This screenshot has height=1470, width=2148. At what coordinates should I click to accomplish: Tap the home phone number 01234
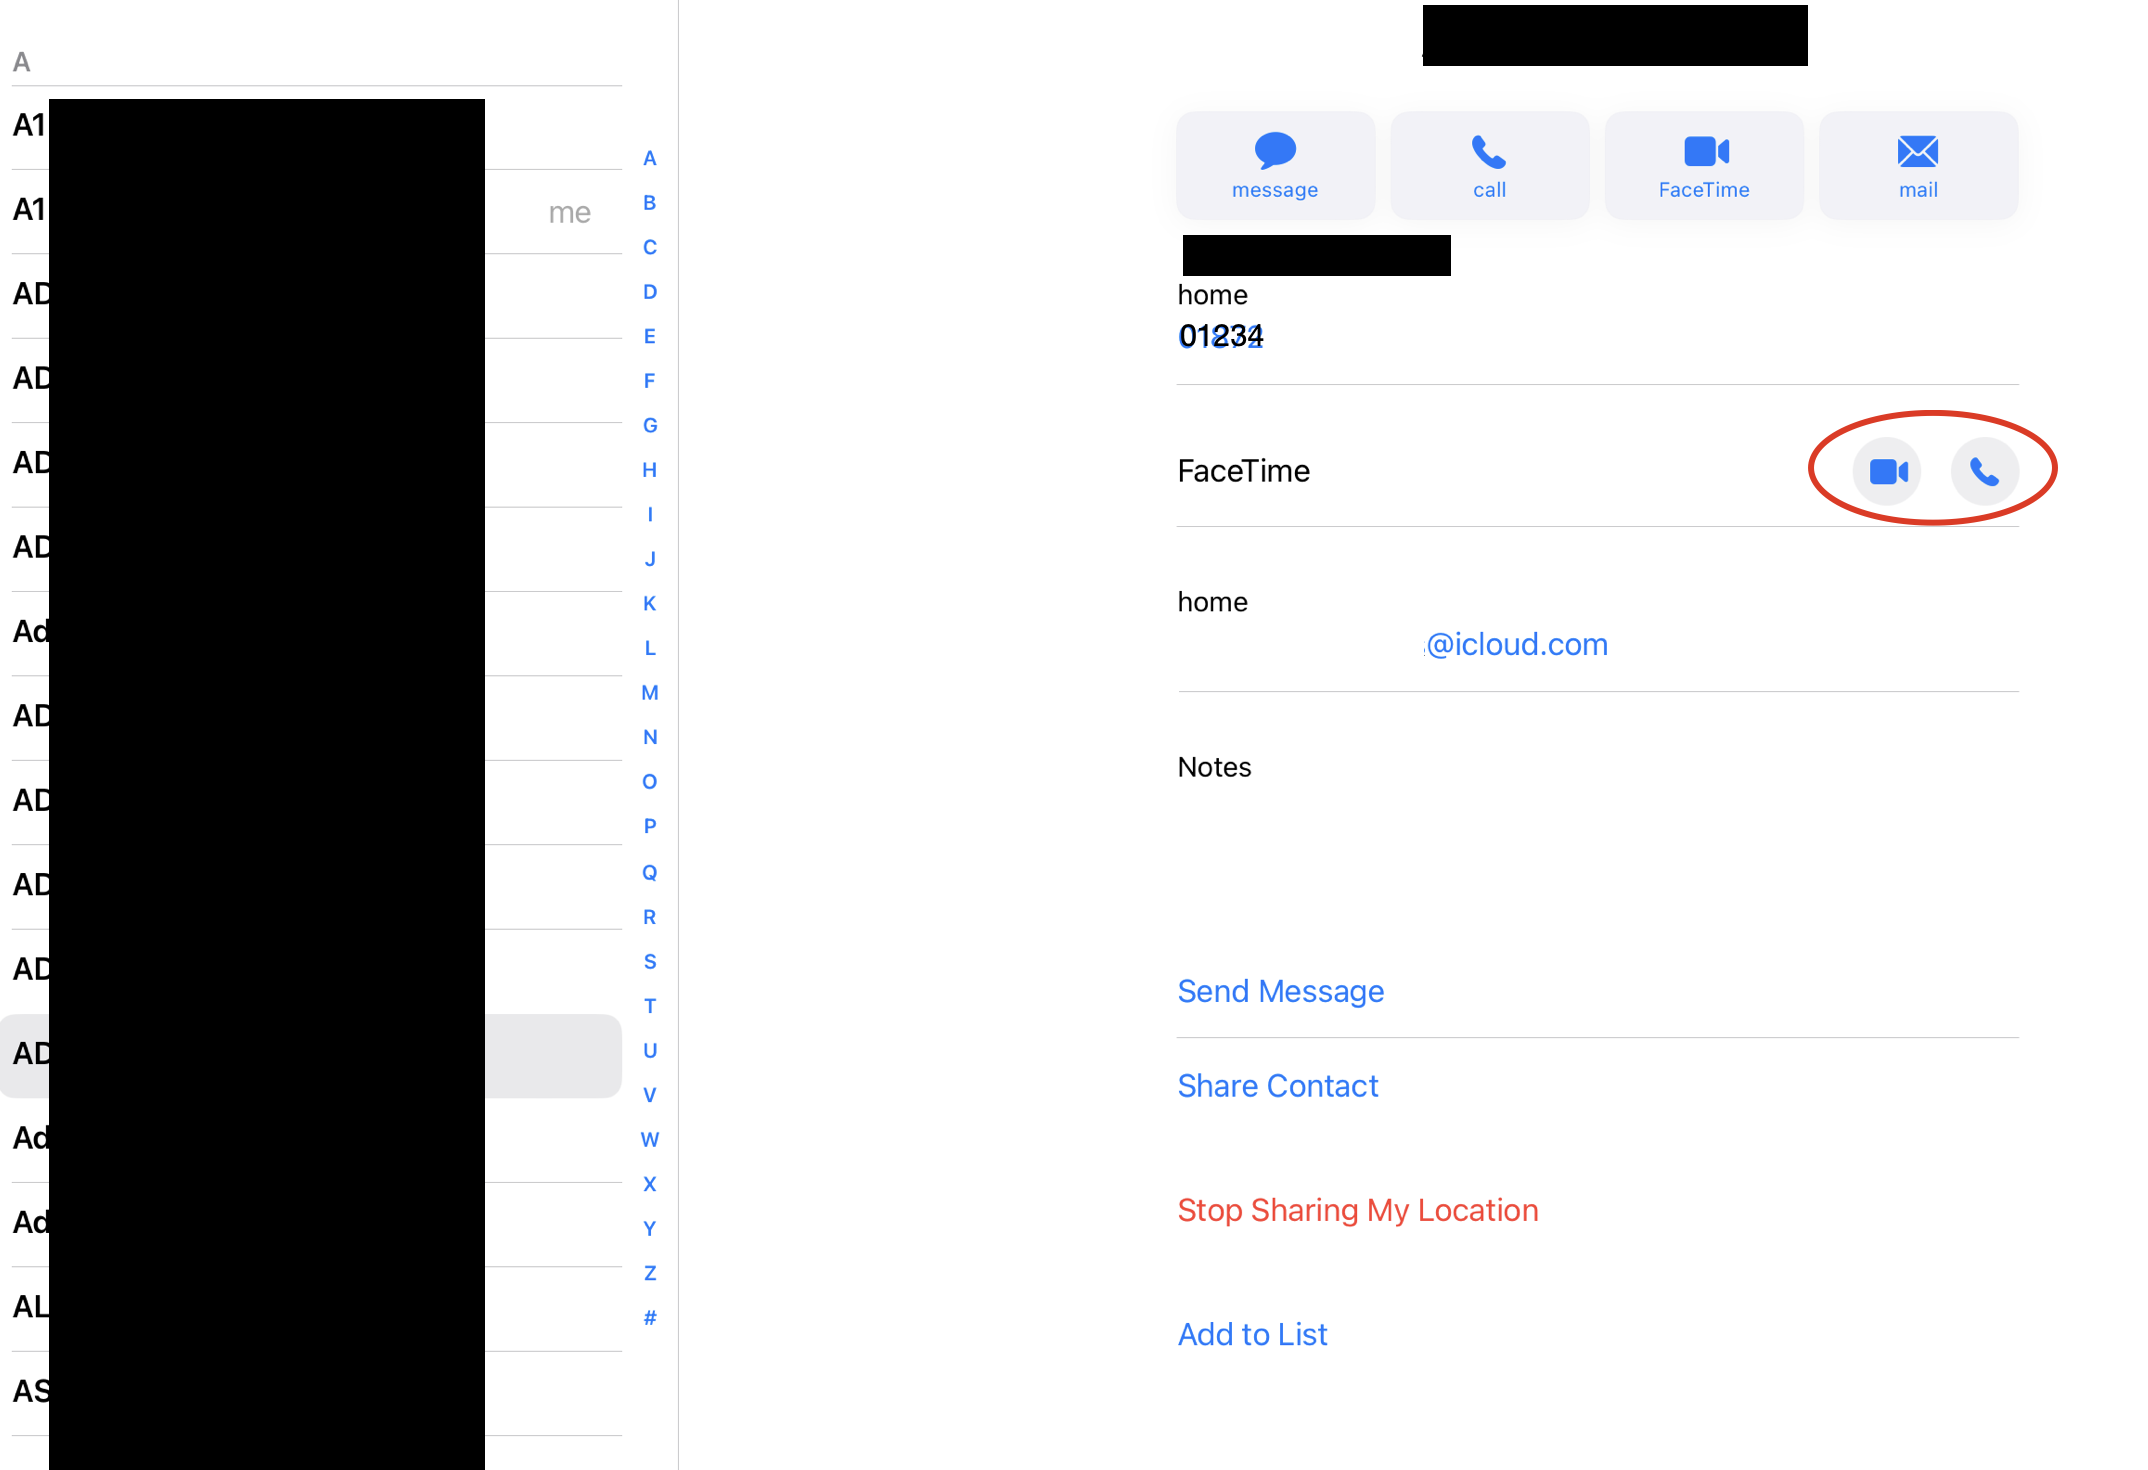click(x=1221, y=336)
